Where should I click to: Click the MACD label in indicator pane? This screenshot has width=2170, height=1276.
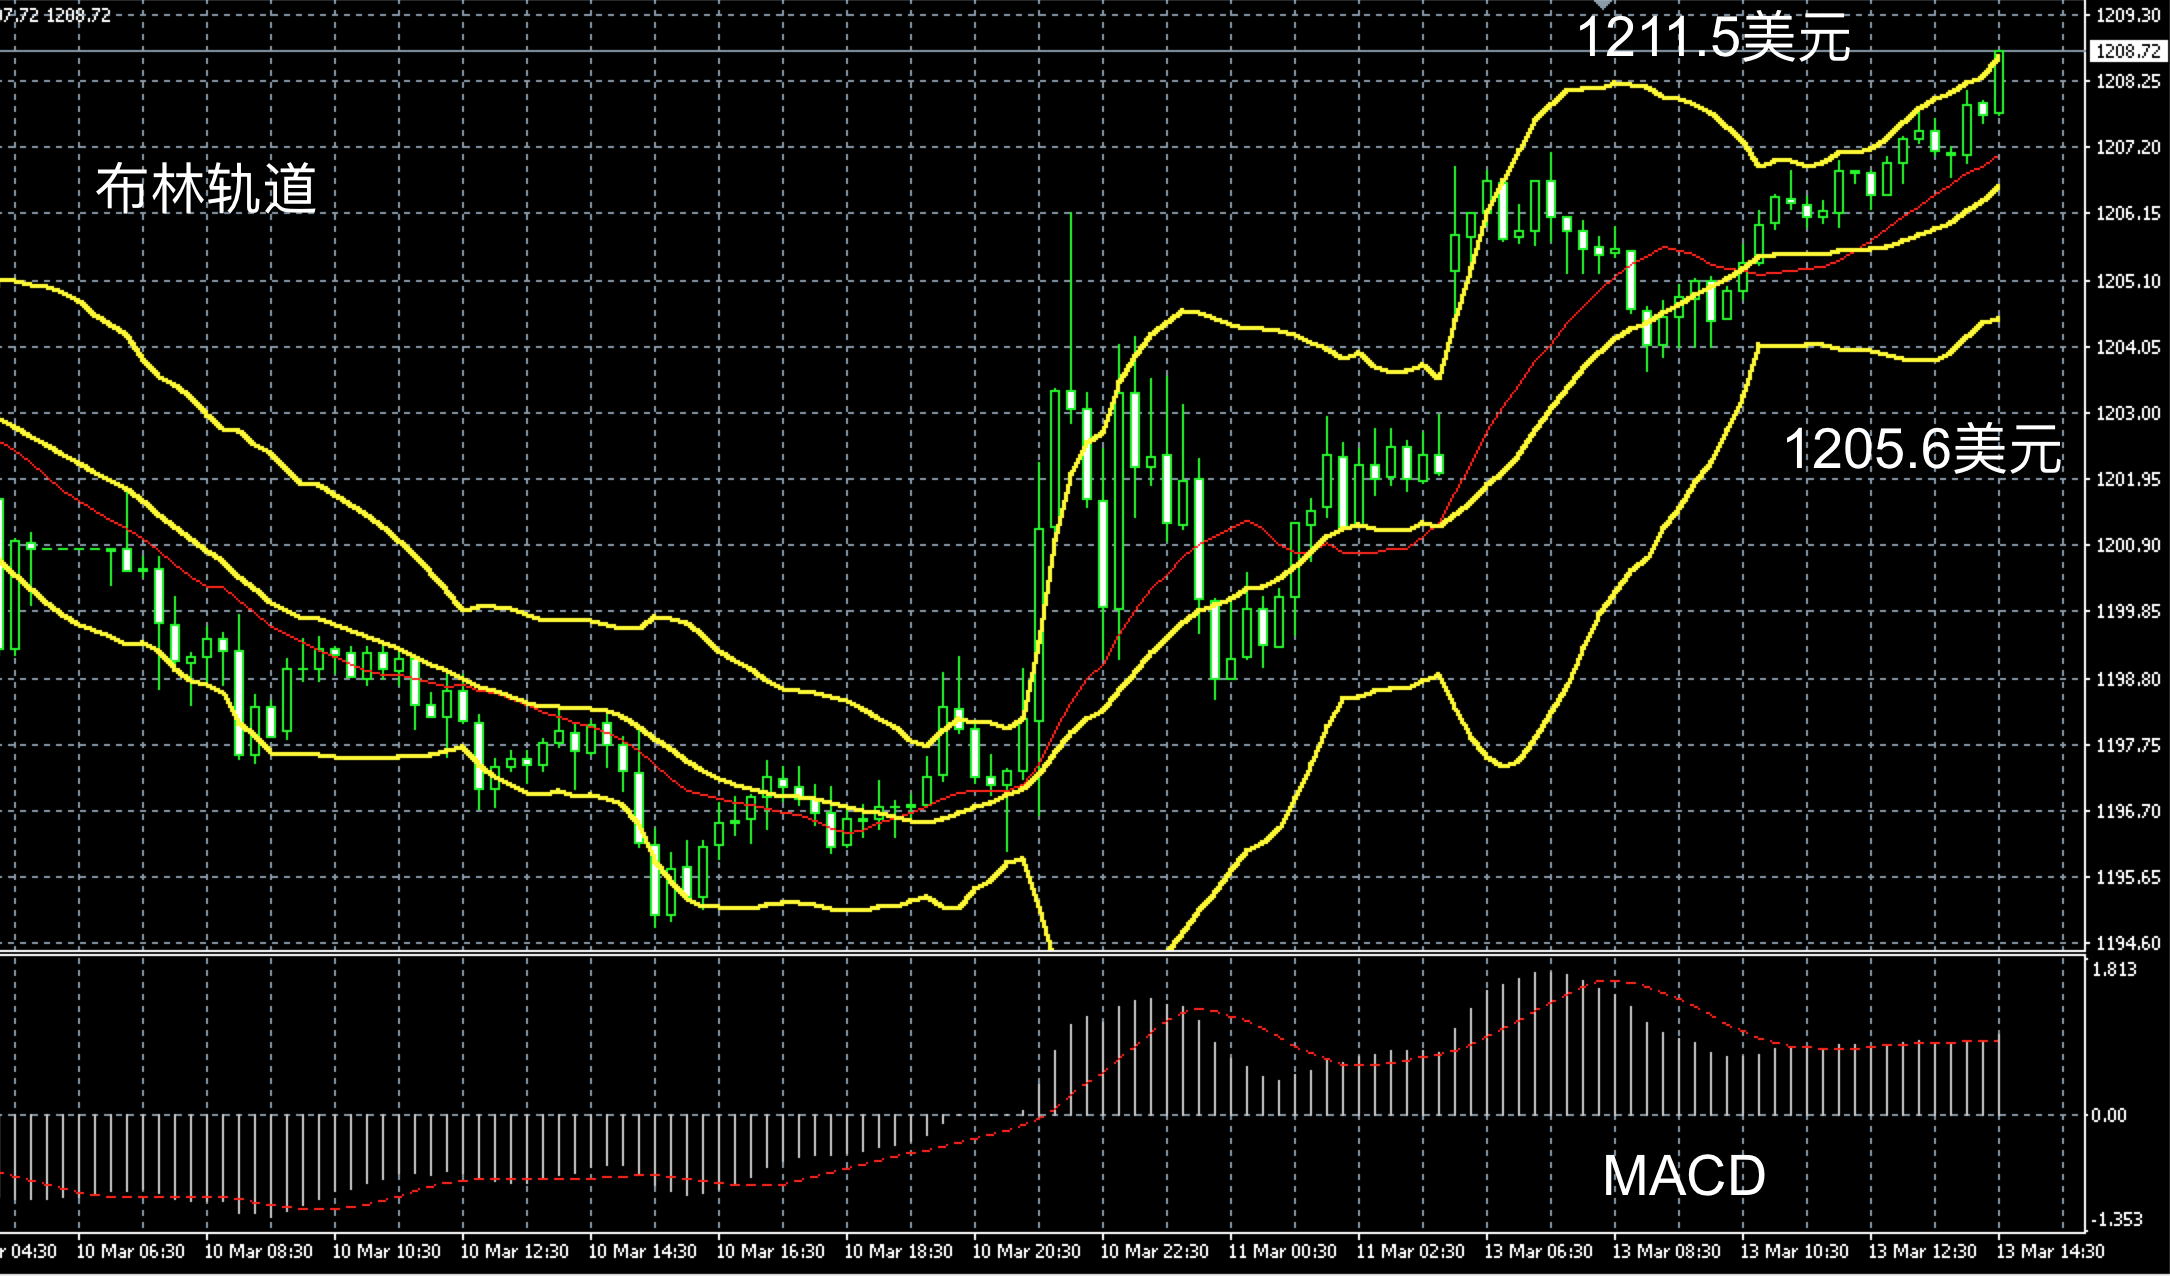pos(1684,1176)
